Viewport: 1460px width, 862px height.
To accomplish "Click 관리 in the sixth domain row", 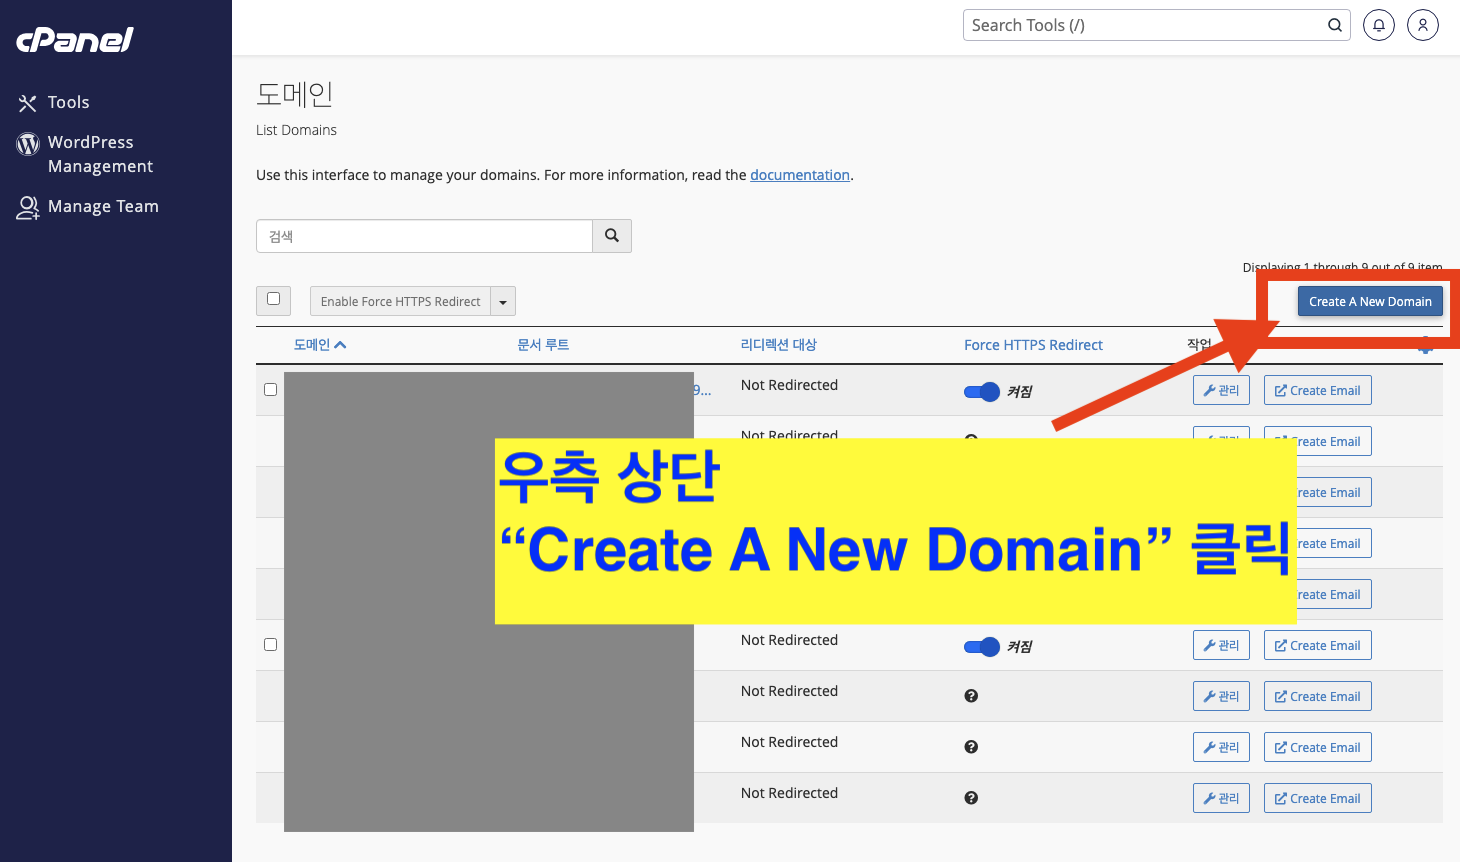I will [x=1221, y=645].
